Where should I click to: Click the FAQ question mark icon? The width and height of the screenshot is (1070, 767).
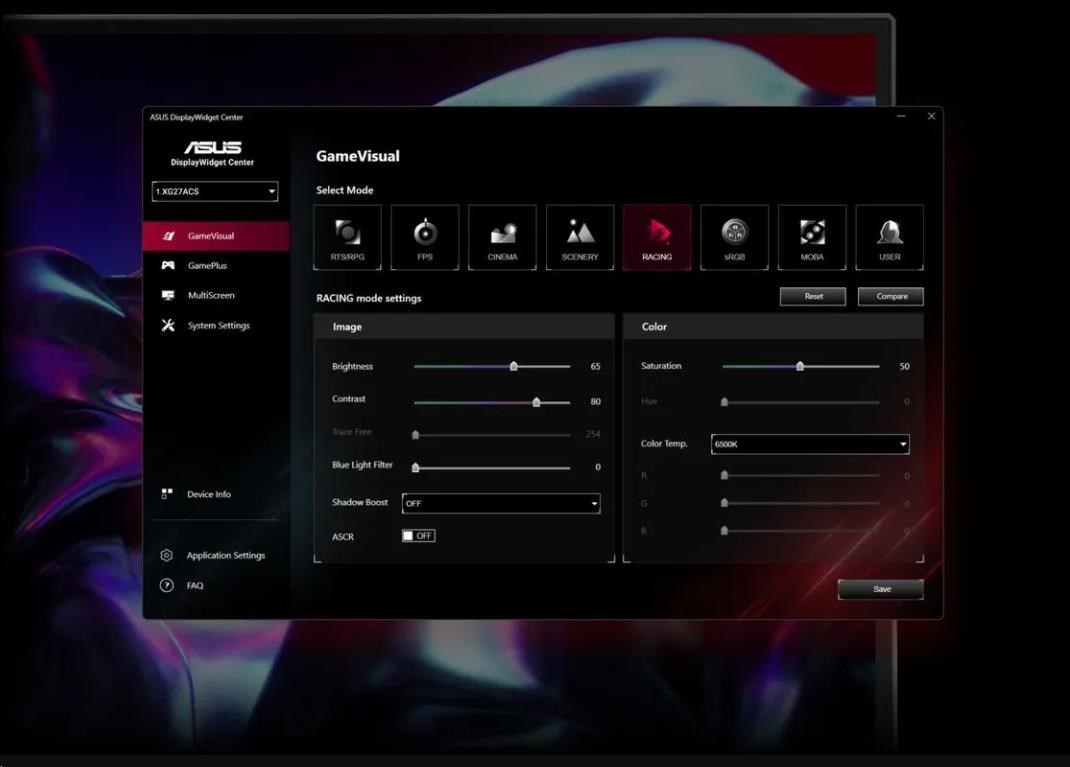point(167,585)
